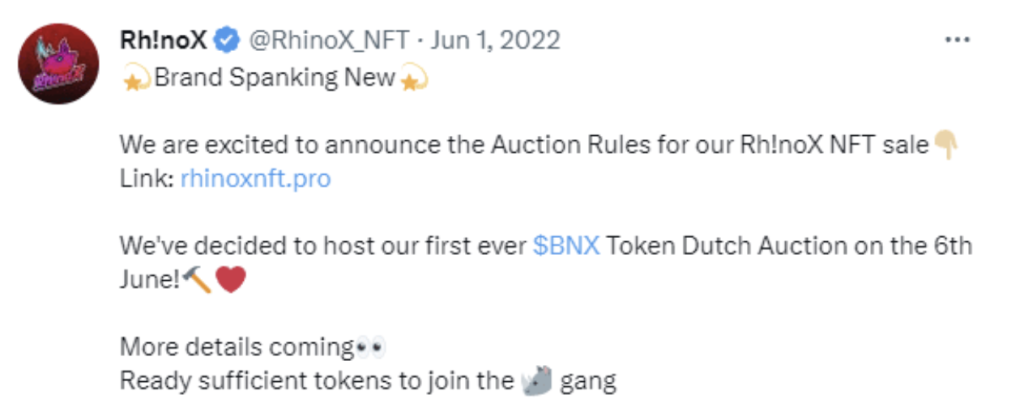The image size is (1024, 416).
Task: Click the Rh!noX display name
Action: point(164,41)
